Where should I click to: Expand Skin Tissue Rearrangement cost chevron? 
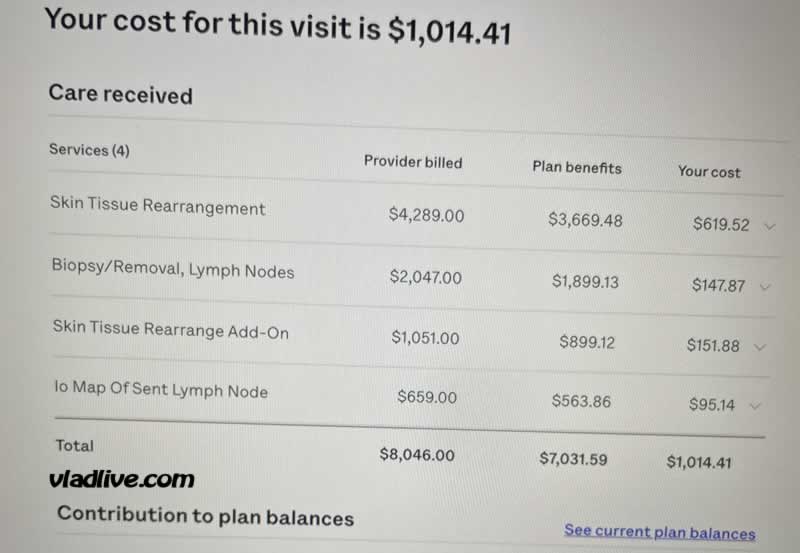click(769, 226)
